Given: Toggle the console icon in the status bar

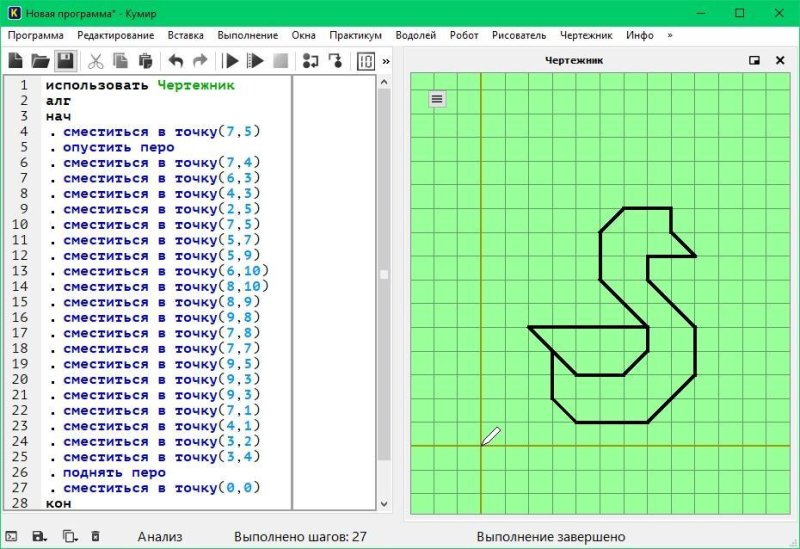Looking at the screenshot, I should pos(12,537).
